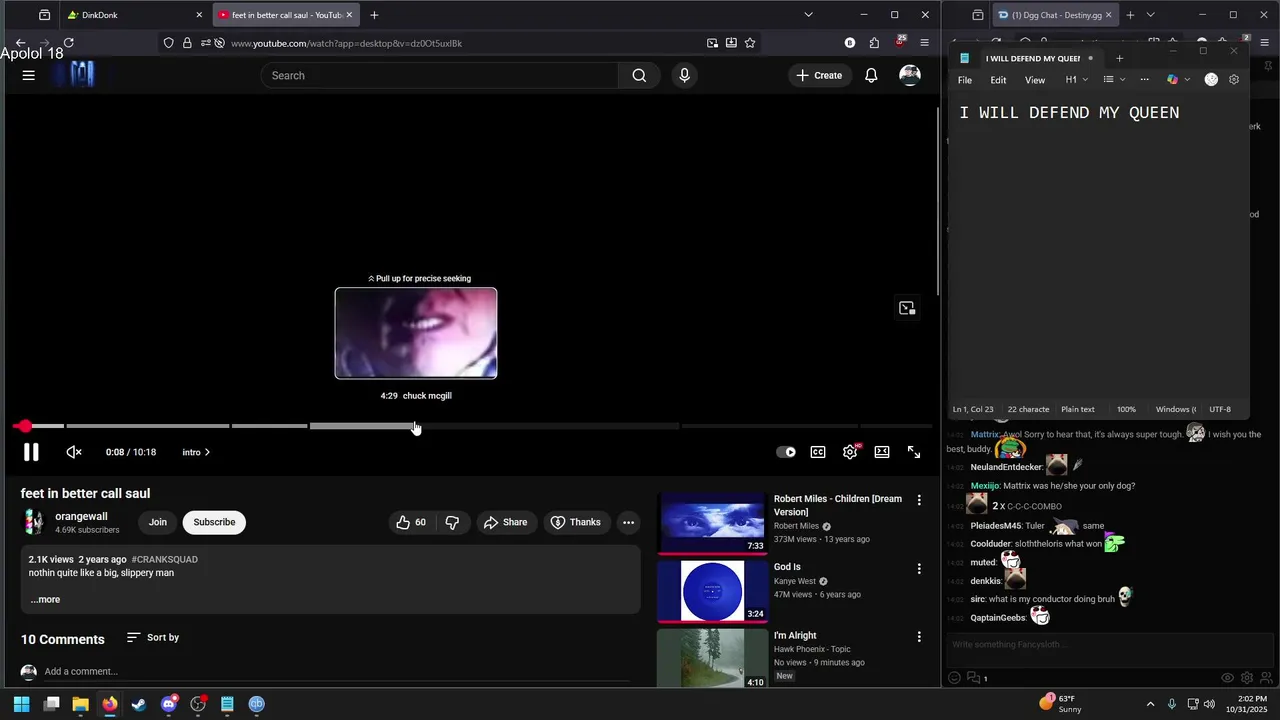The image size is (1280, 720).
Task: Open the emote picker in Dgg chat
Action: [954, 678]
